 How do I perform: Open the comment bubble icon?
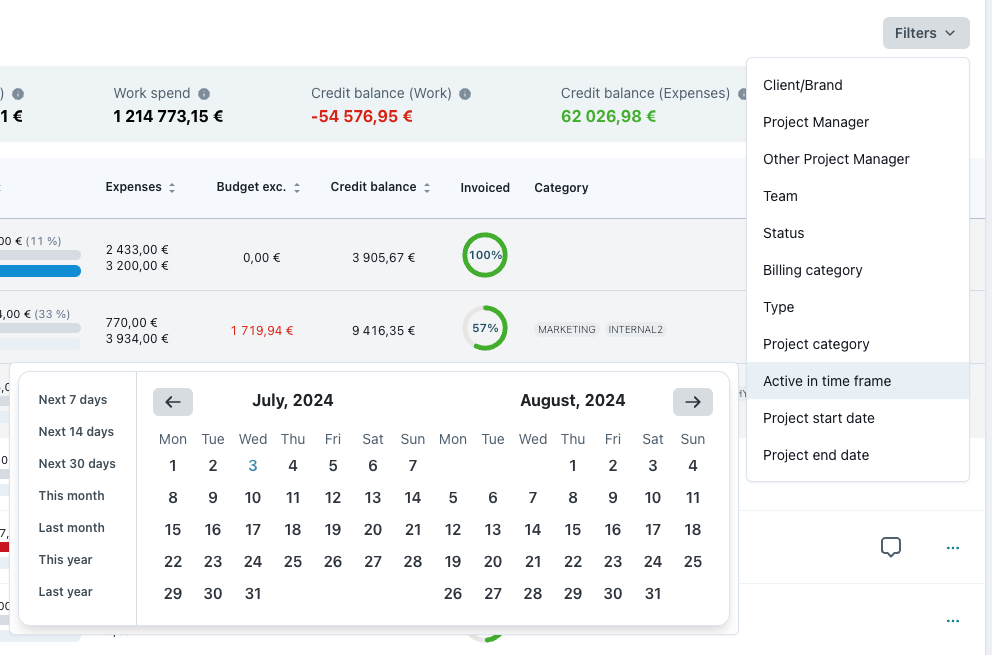891,547
